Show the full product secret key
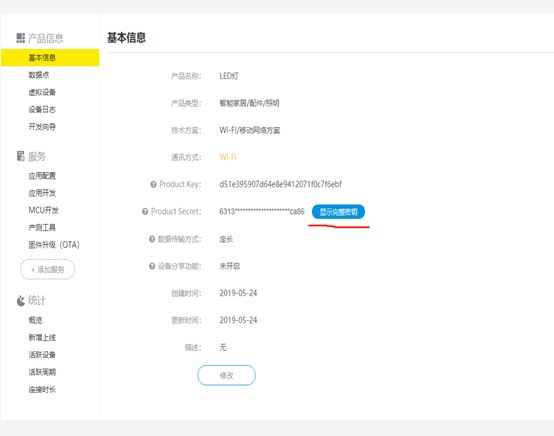The image size is (554, 436). 338,212
